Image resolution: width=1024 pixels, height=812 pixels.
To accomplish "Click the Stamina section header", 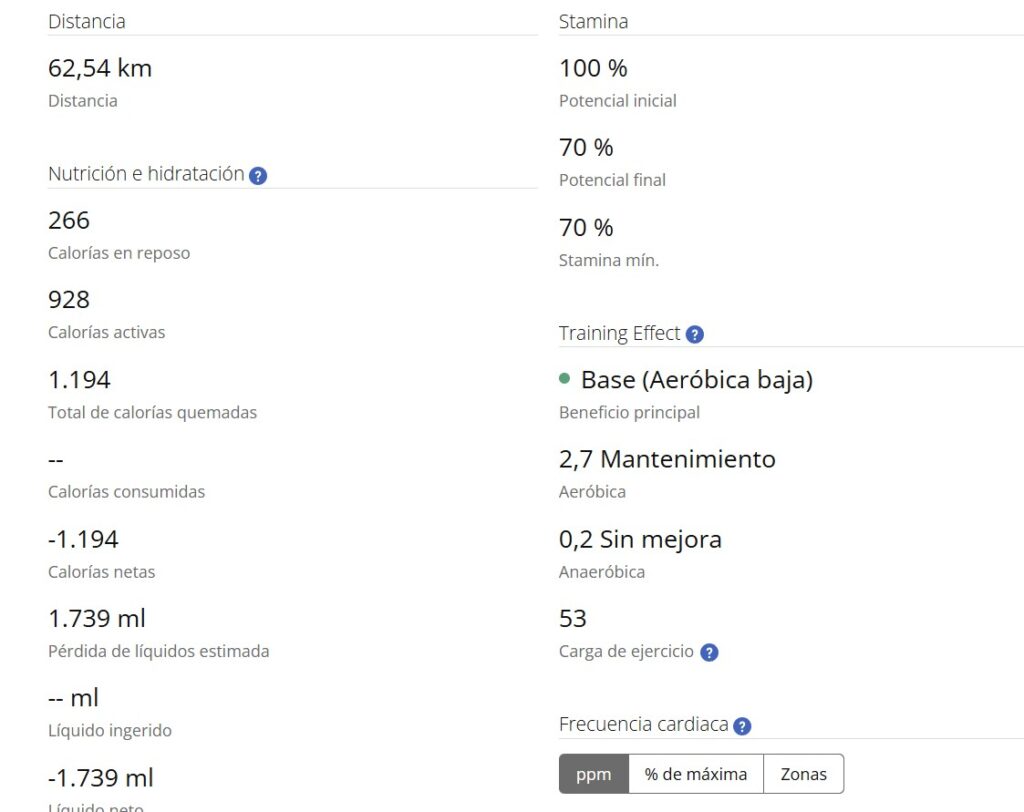I will coord(593,21).
